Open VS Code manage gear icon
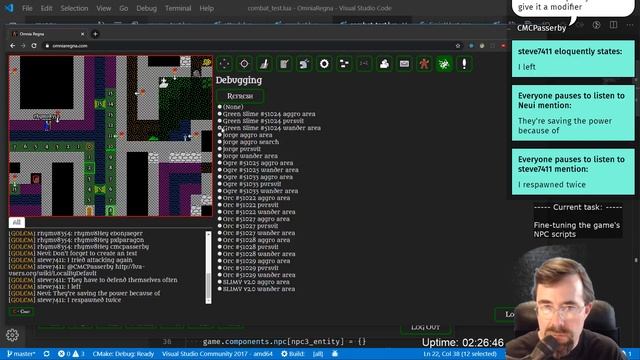The width and height of the screenshot is (640, 360). (12, 335)
